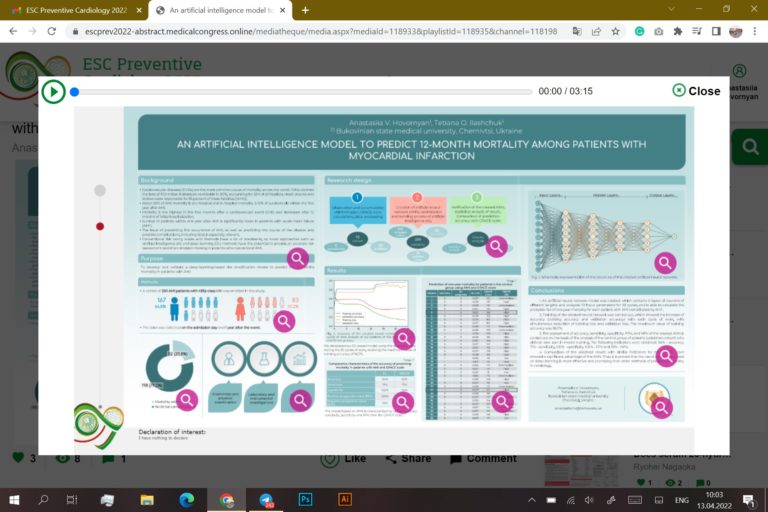Close the poster viewer overlay
This screenshot has width=768, height=512.
coord(696,91)
